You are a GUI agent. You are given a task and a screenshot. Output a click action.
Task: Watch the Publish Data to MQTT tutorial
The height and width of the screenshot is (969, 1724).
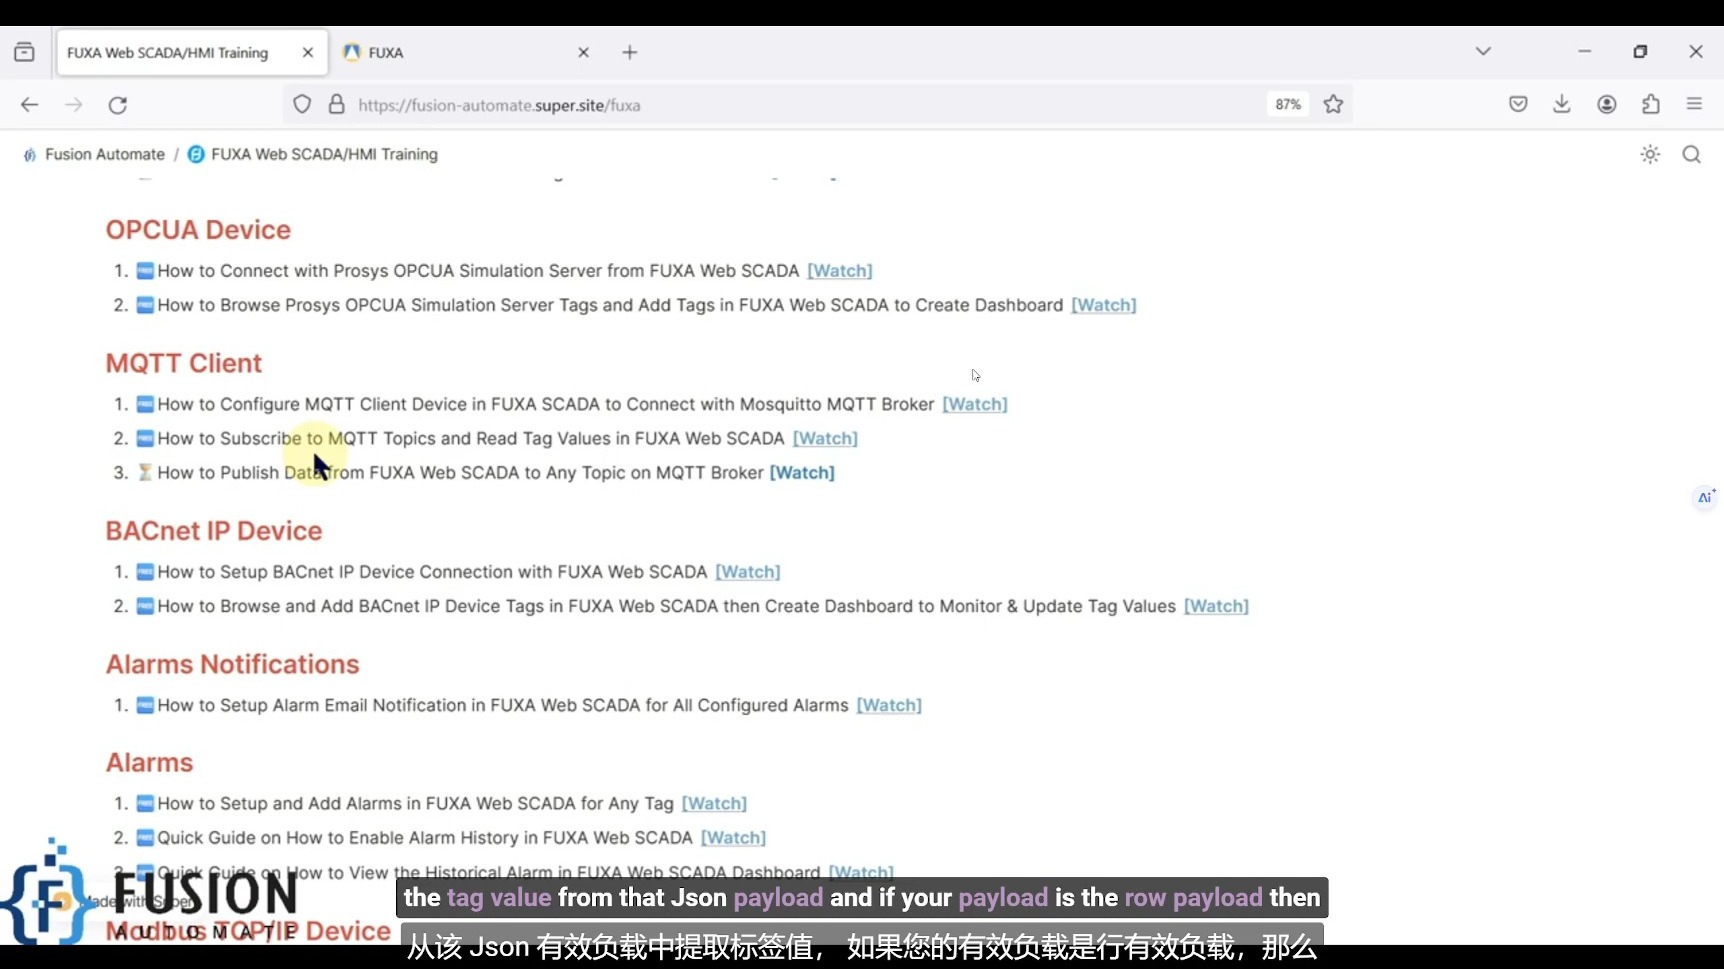point(802,472)
